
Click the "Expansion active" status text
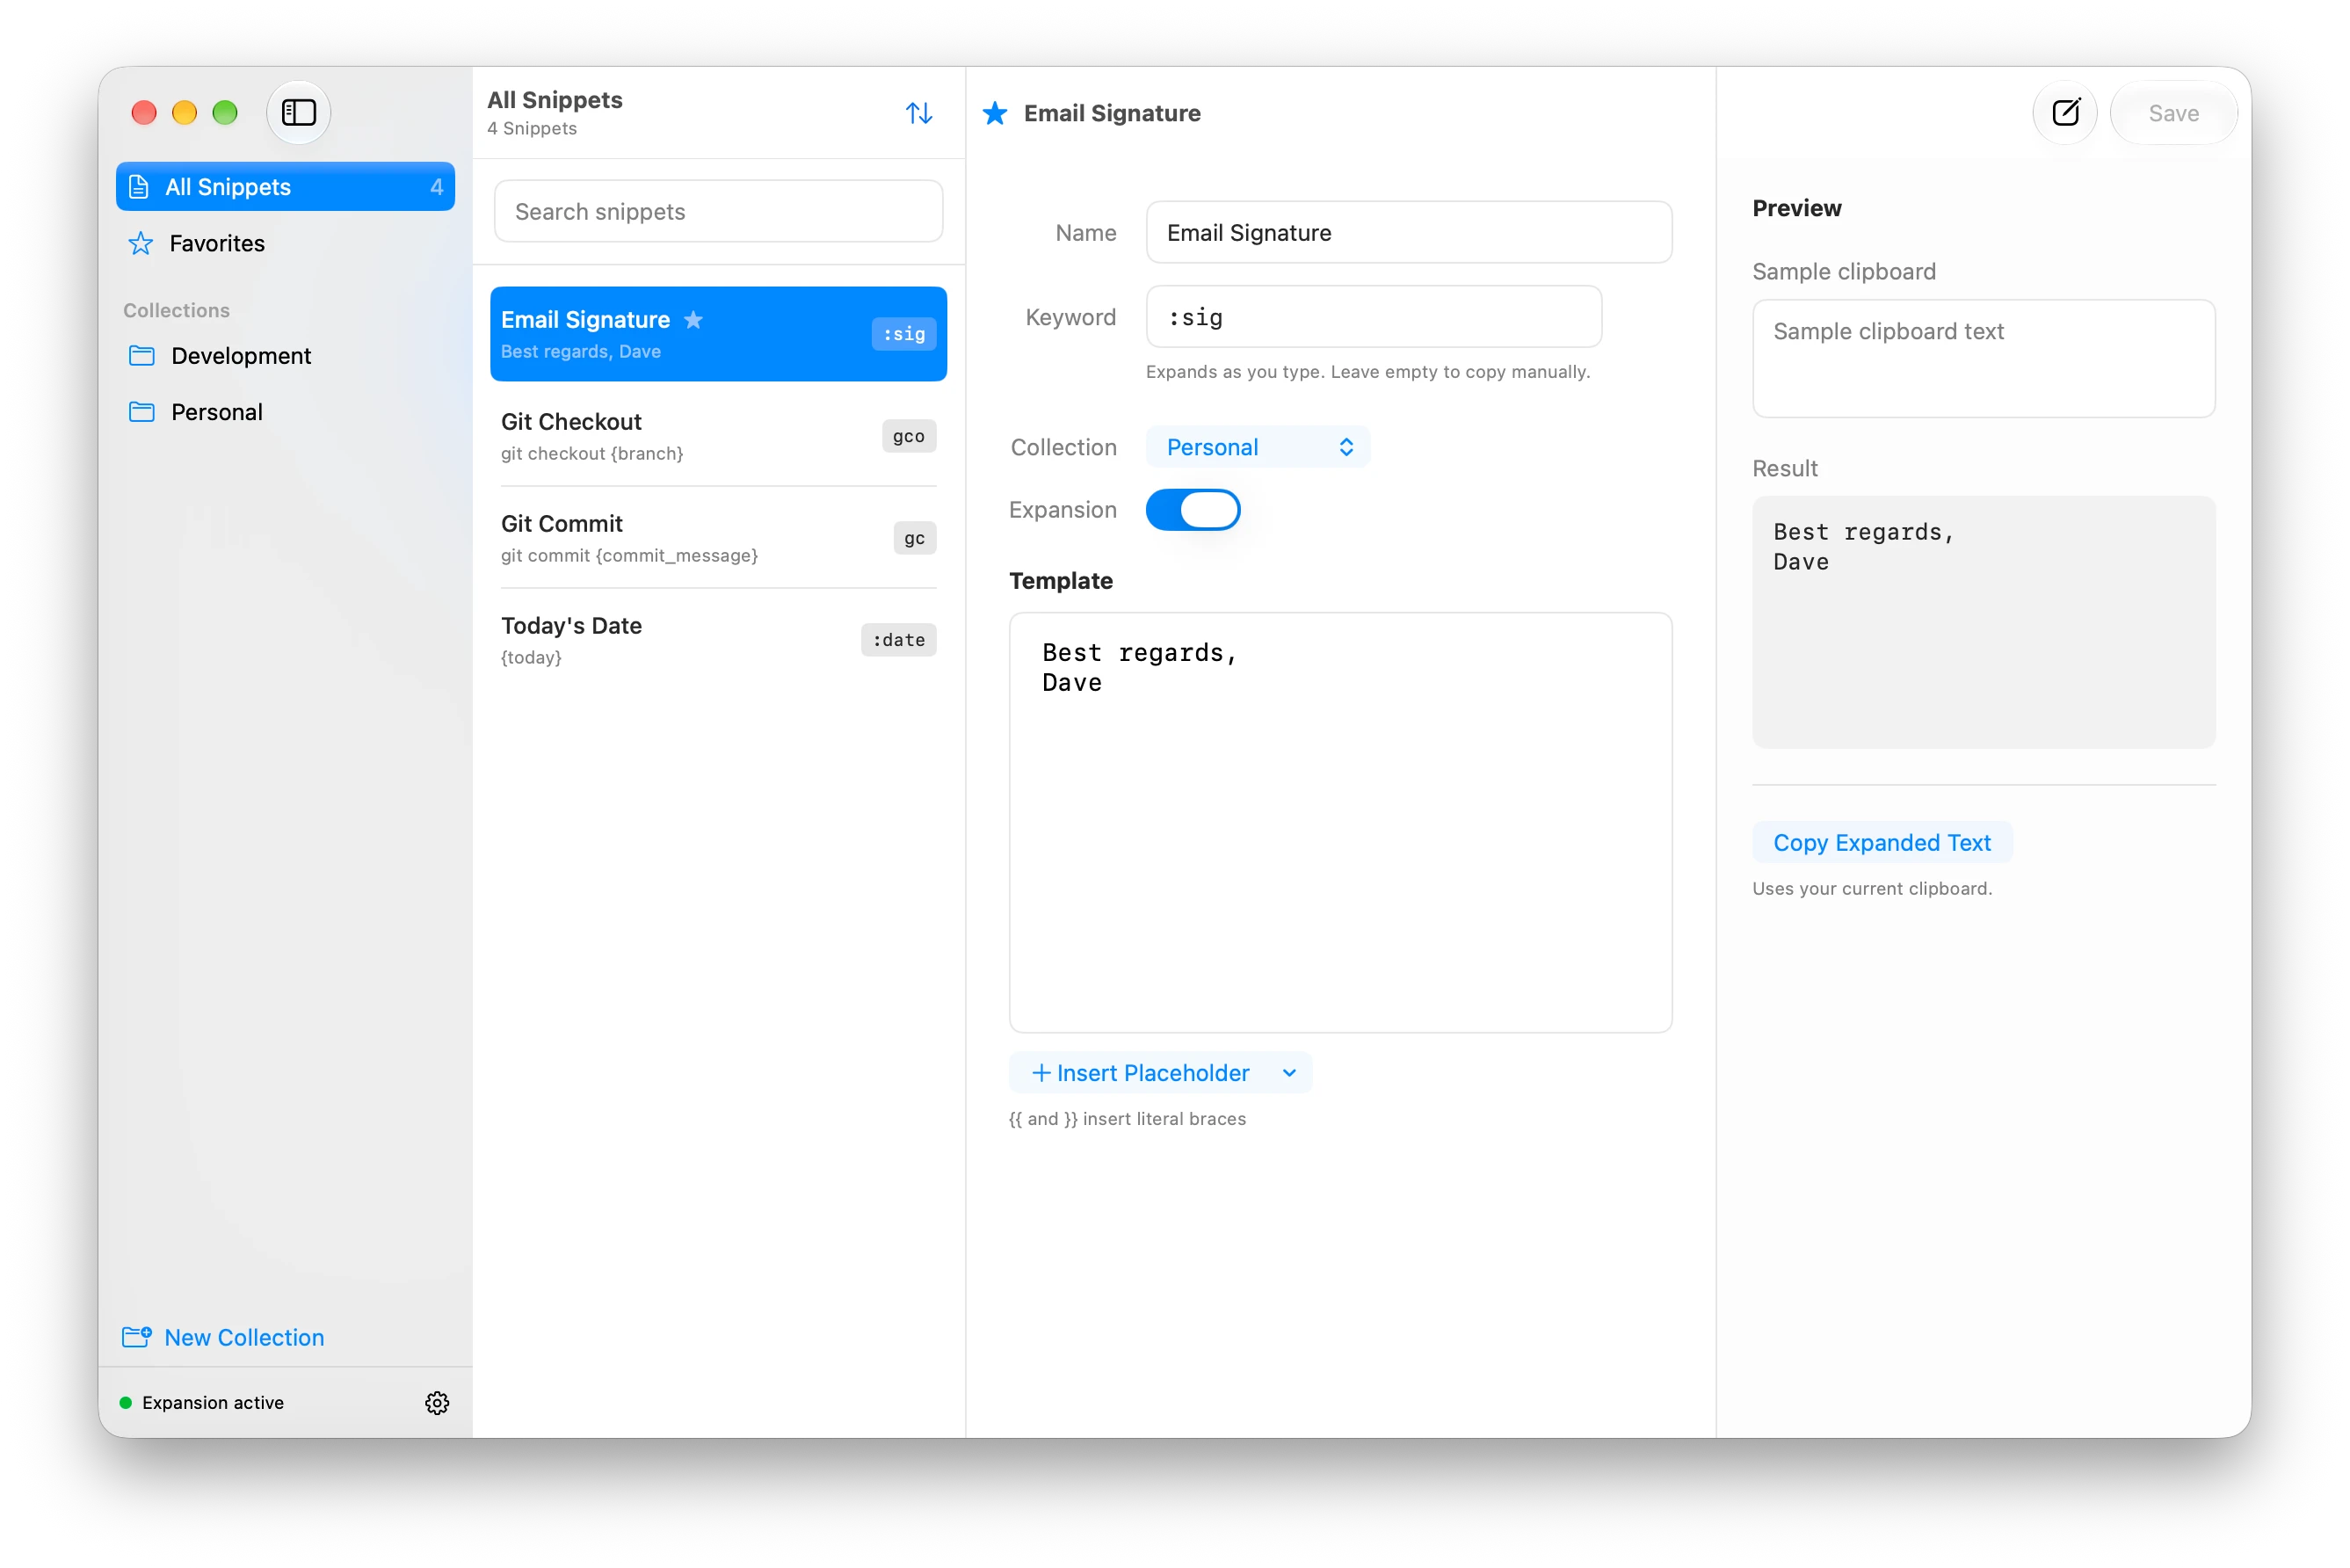213,1402
